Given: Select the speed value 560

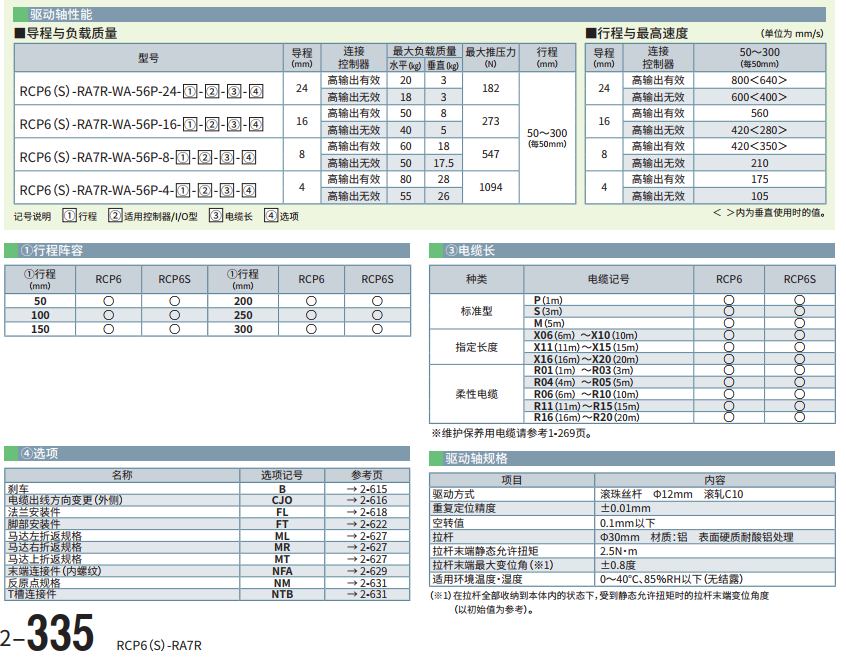Looking at the screenshot, I should [759, 113].
